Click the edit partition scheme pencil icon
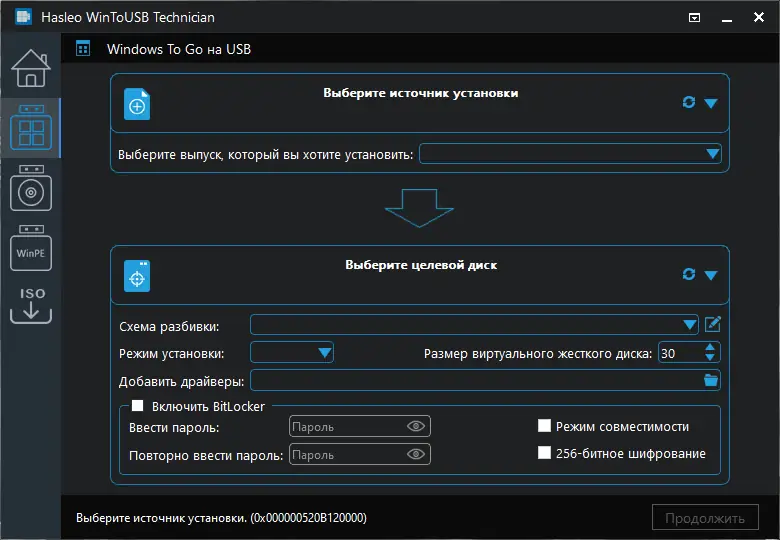This screenshot has height=540, width=780. (713, 324)
